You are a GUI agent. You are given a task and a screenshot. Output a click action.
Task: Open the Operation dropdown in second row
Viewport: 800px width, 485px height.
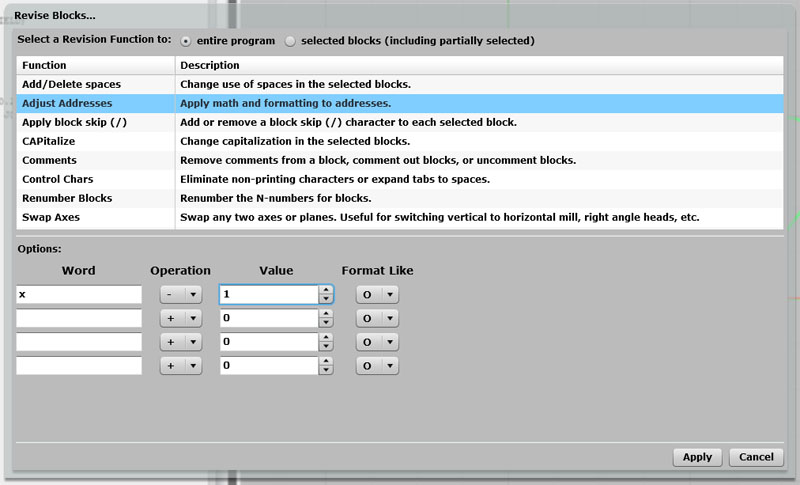tap(181, 318)
